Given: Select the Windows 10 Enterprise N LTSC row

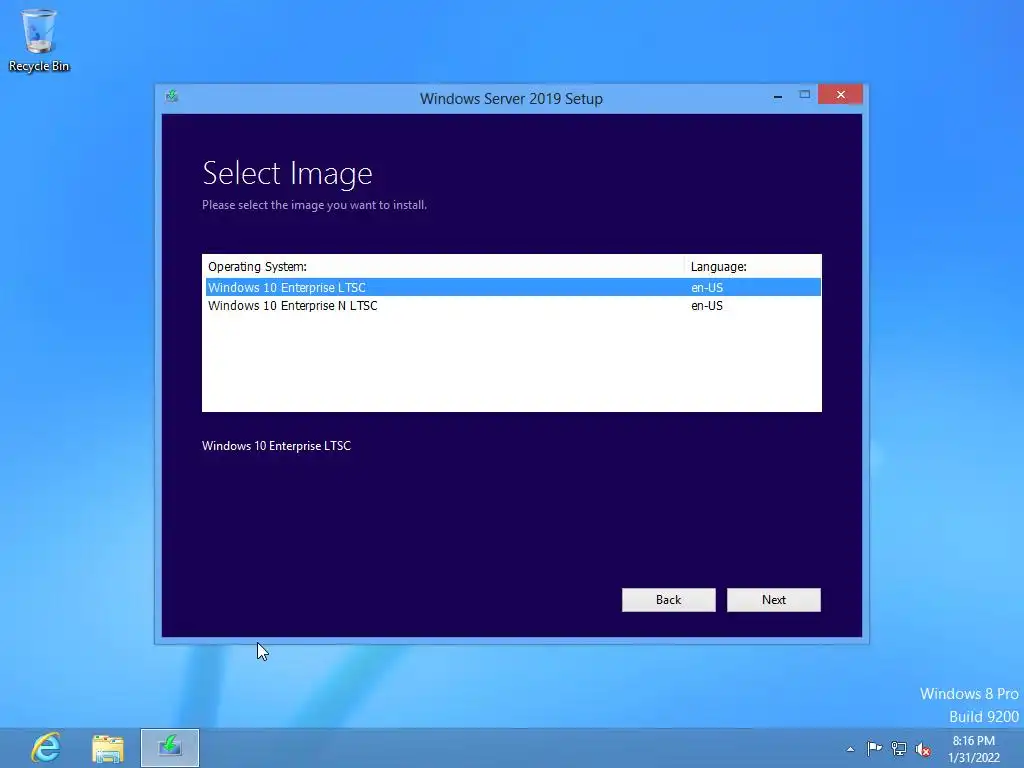Looking at the screenshot, I should [513, 306].
